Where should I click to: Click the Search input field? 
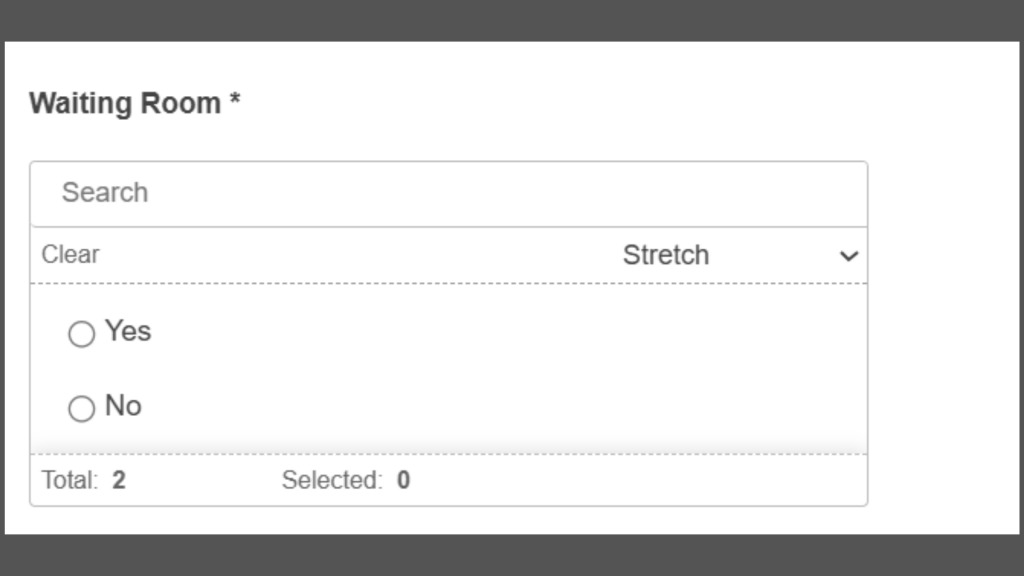coord(448,193)
